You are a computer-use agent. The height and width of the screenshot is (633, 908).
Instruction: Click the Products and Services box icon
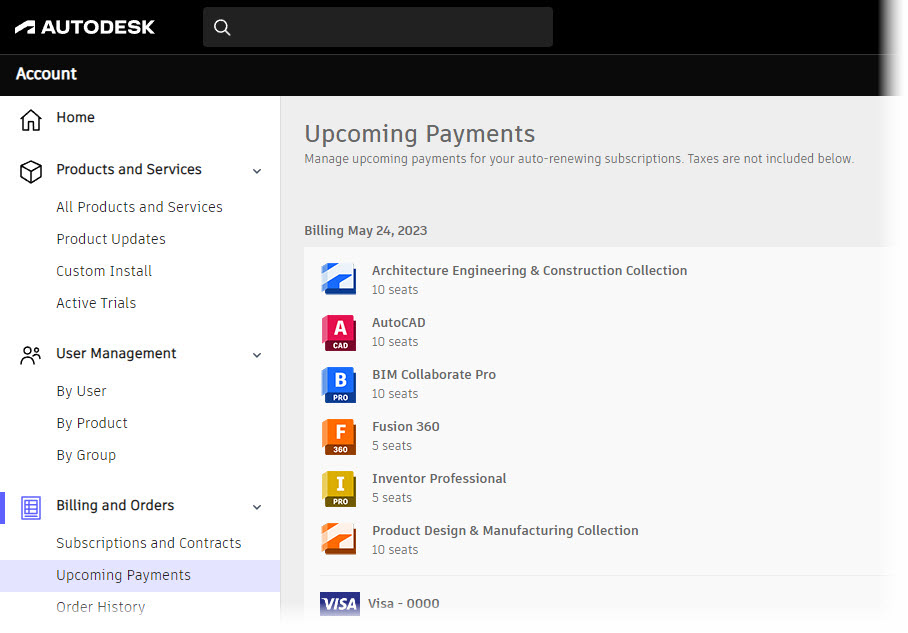pyautogui.click(x=30, y=169)
